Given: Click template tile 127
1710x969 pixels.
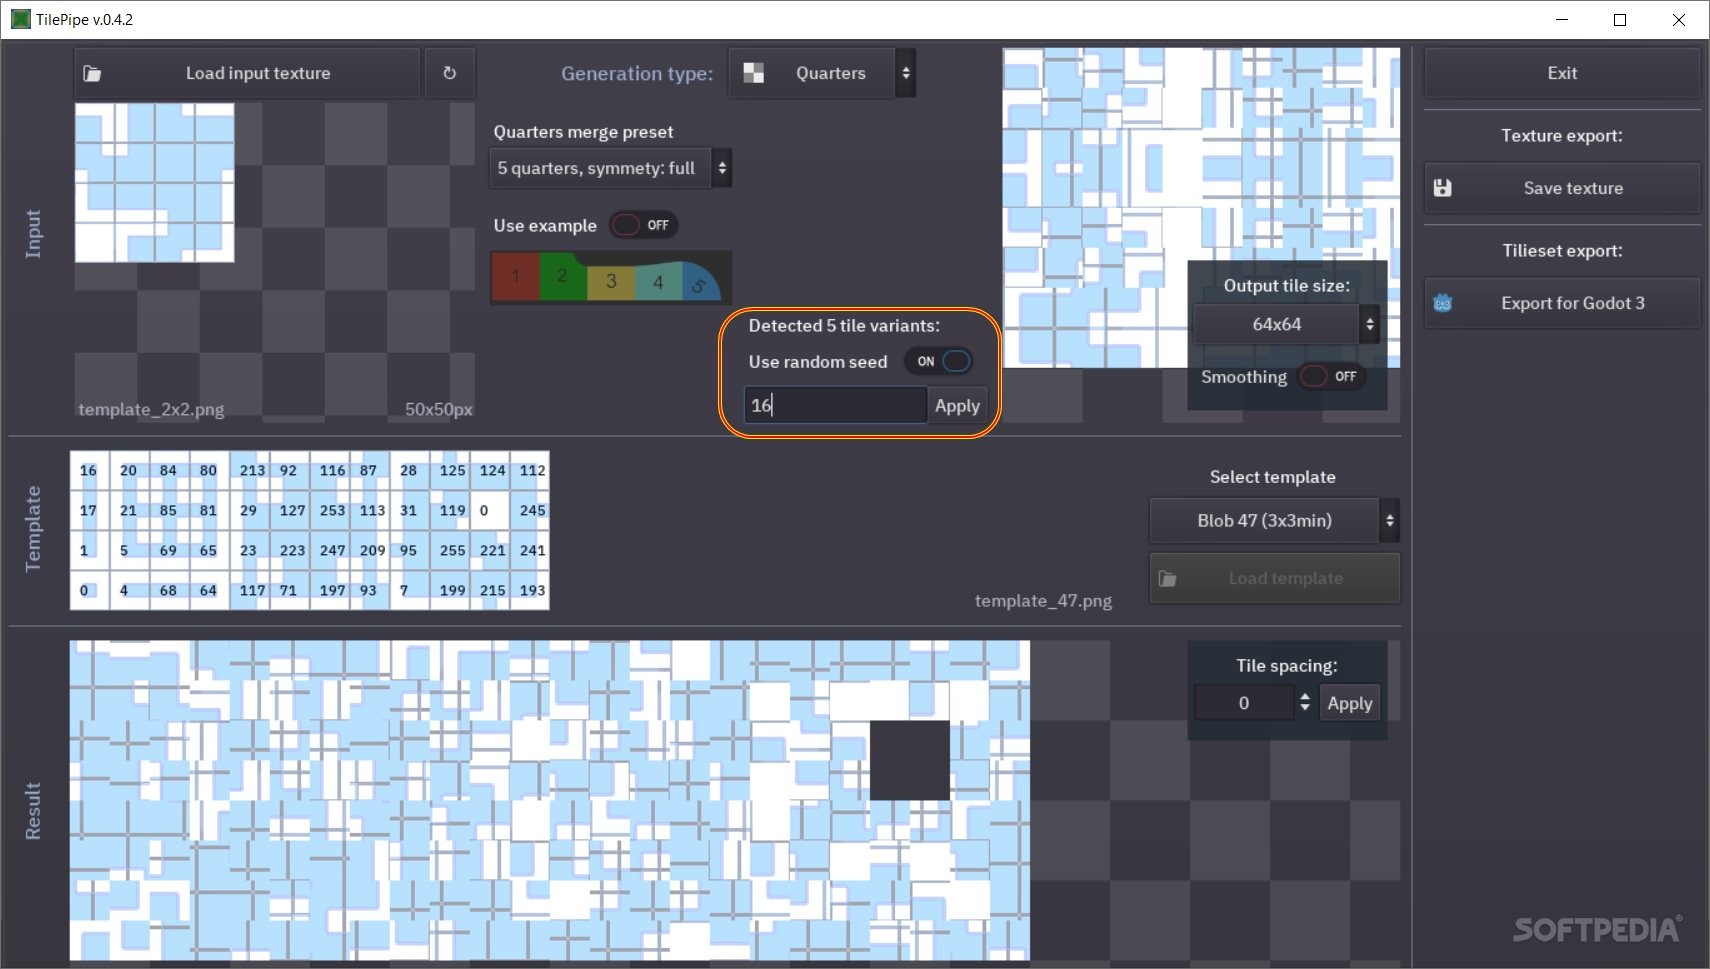Looking at the screenshot, I should point(290,510).
